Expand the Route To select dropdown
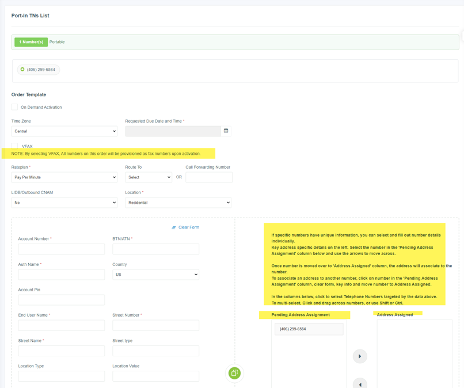464x388 pixels. tap(149, 177)
